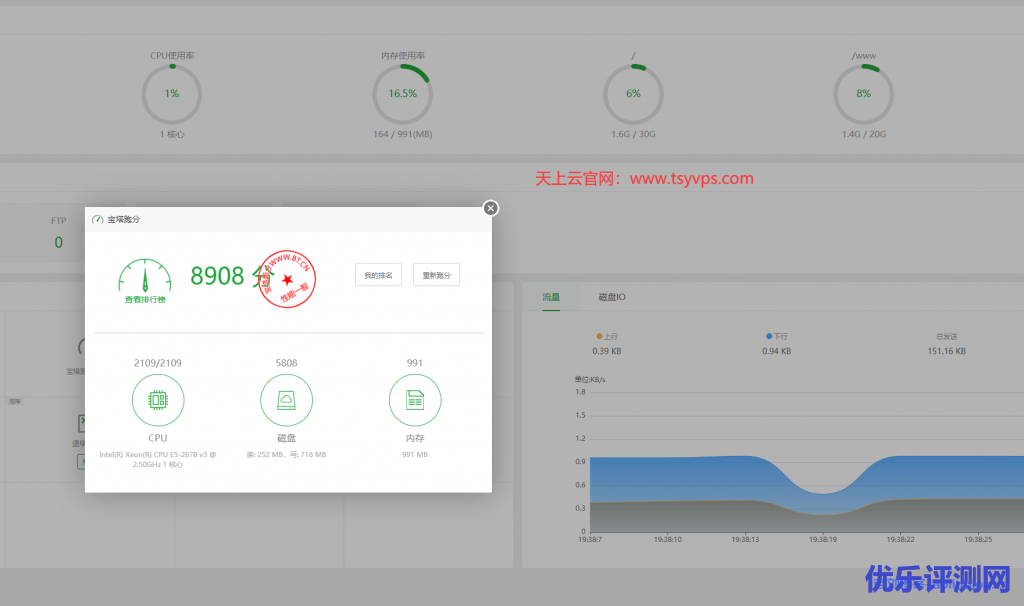Click the FTP count value 0

click(58, 242)
